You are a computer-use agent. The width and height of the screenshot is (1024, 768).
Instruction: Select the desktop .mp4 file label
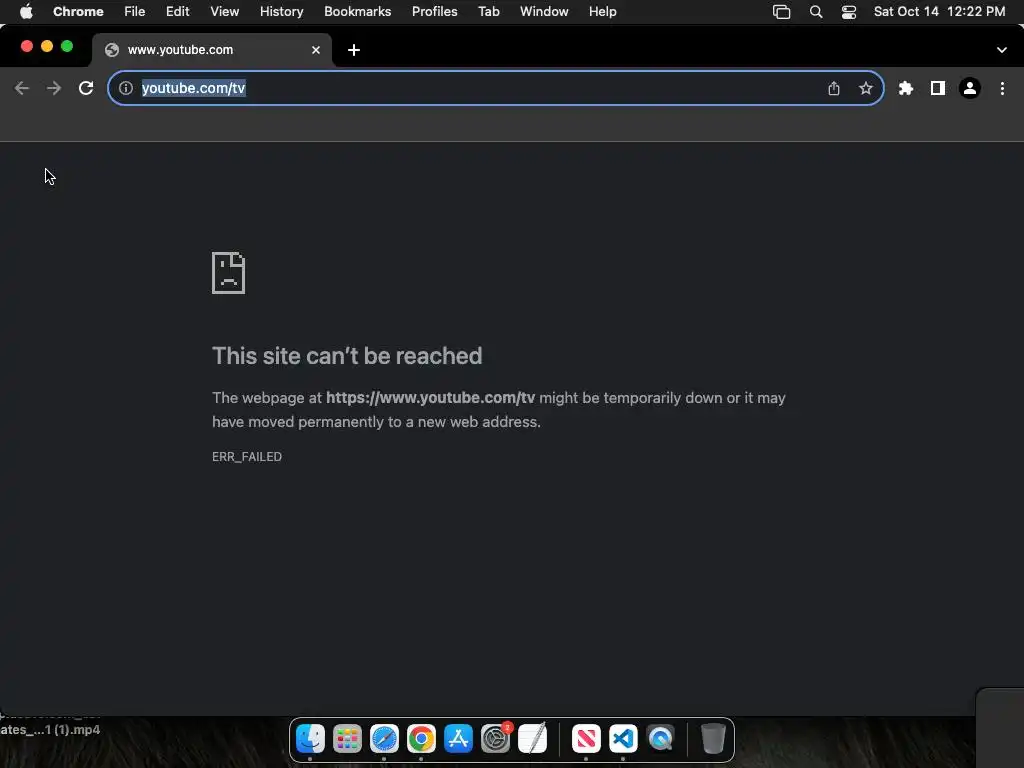(x=50, y=729)
